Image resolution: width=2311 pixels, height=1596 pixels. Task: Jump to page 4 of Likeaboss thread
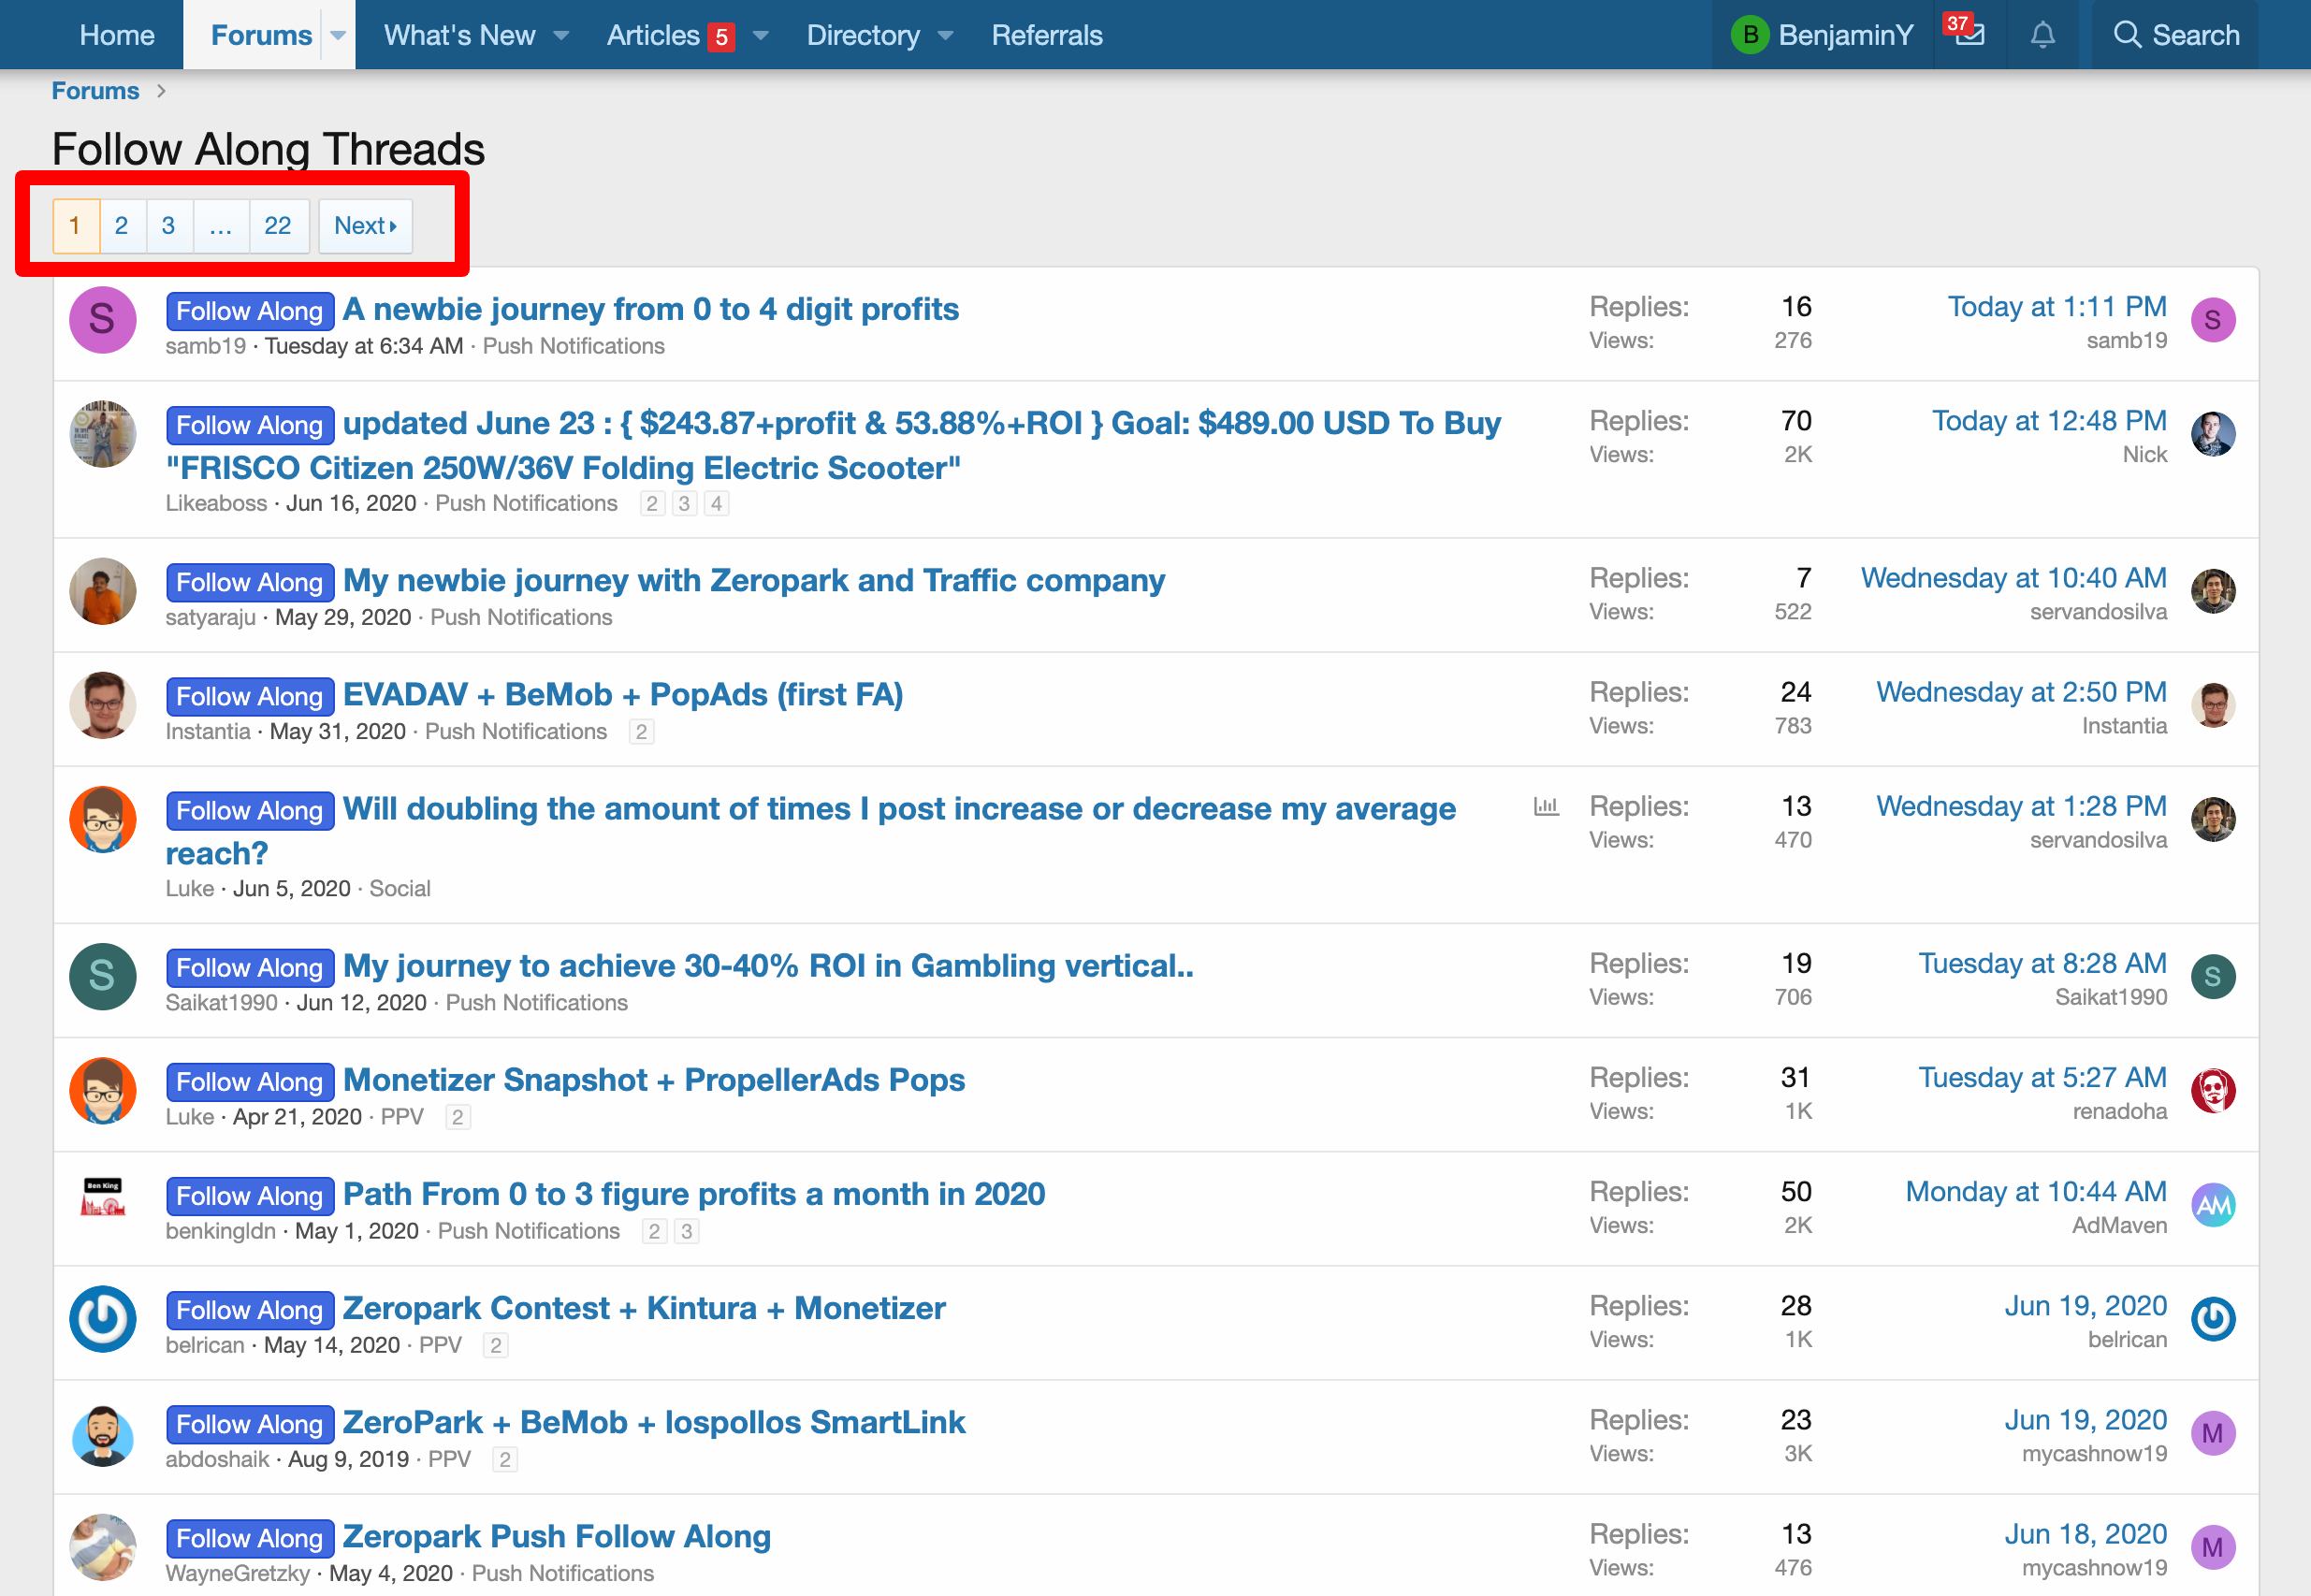pos(716,503)
